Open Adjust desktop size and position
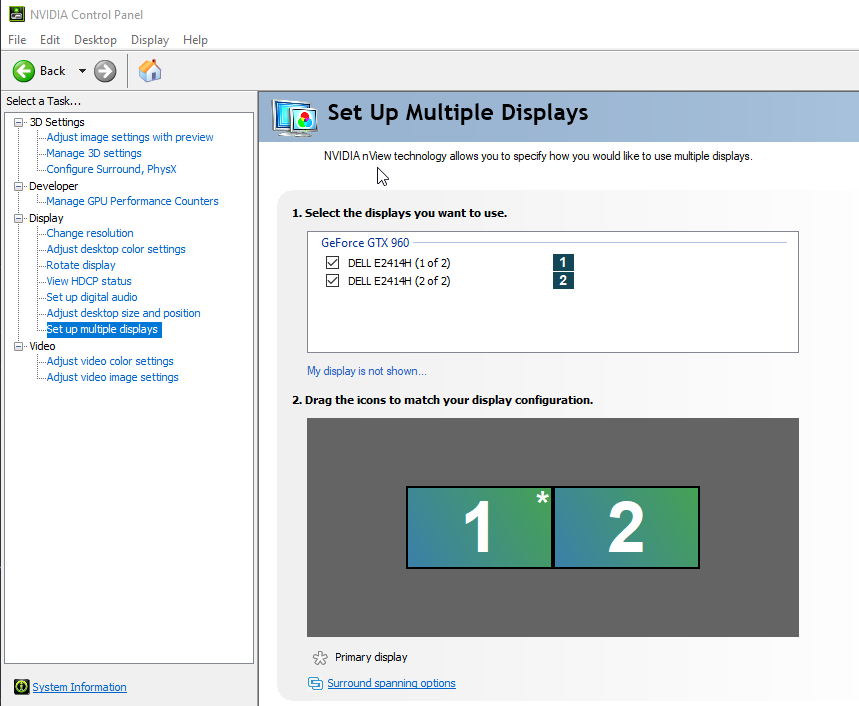Viewport: 859px width, 706px height. coord(123,313)
